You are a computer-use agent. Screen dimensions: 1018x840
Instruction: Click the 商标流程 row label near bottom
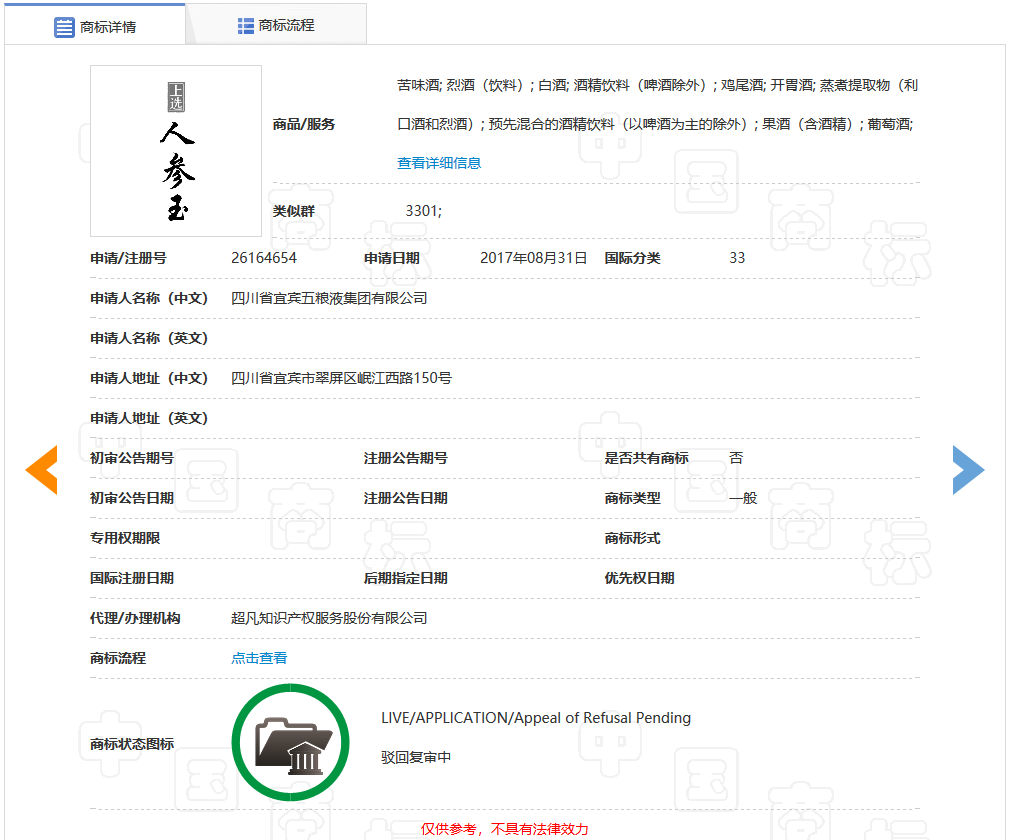click(118, 658)
